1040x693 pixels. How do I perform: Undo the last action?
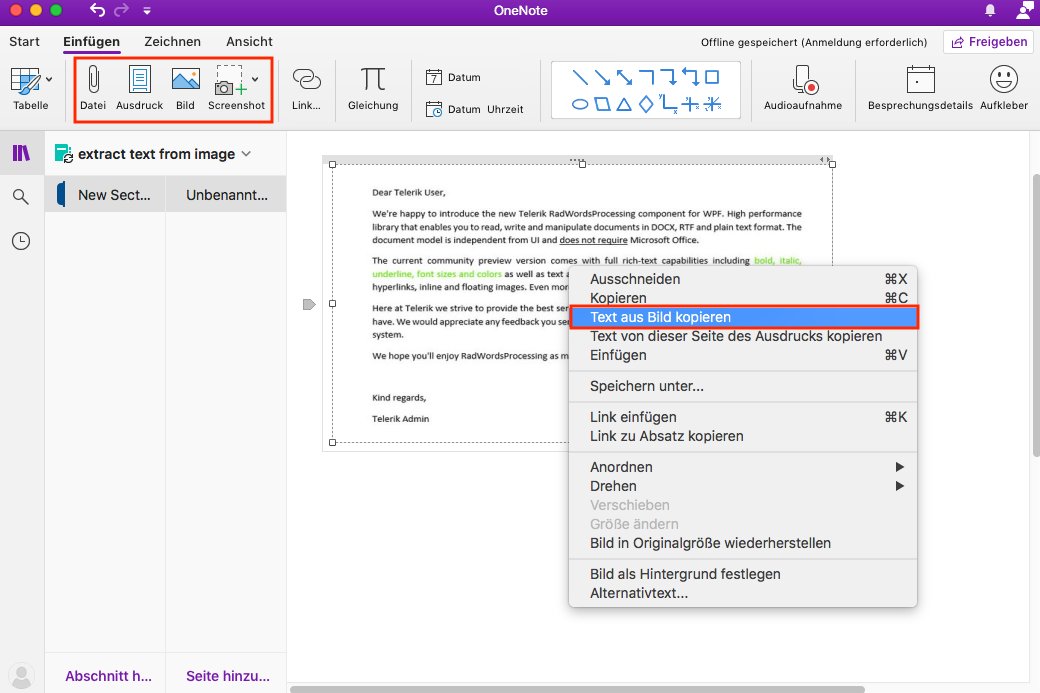(x=98, y=10)
